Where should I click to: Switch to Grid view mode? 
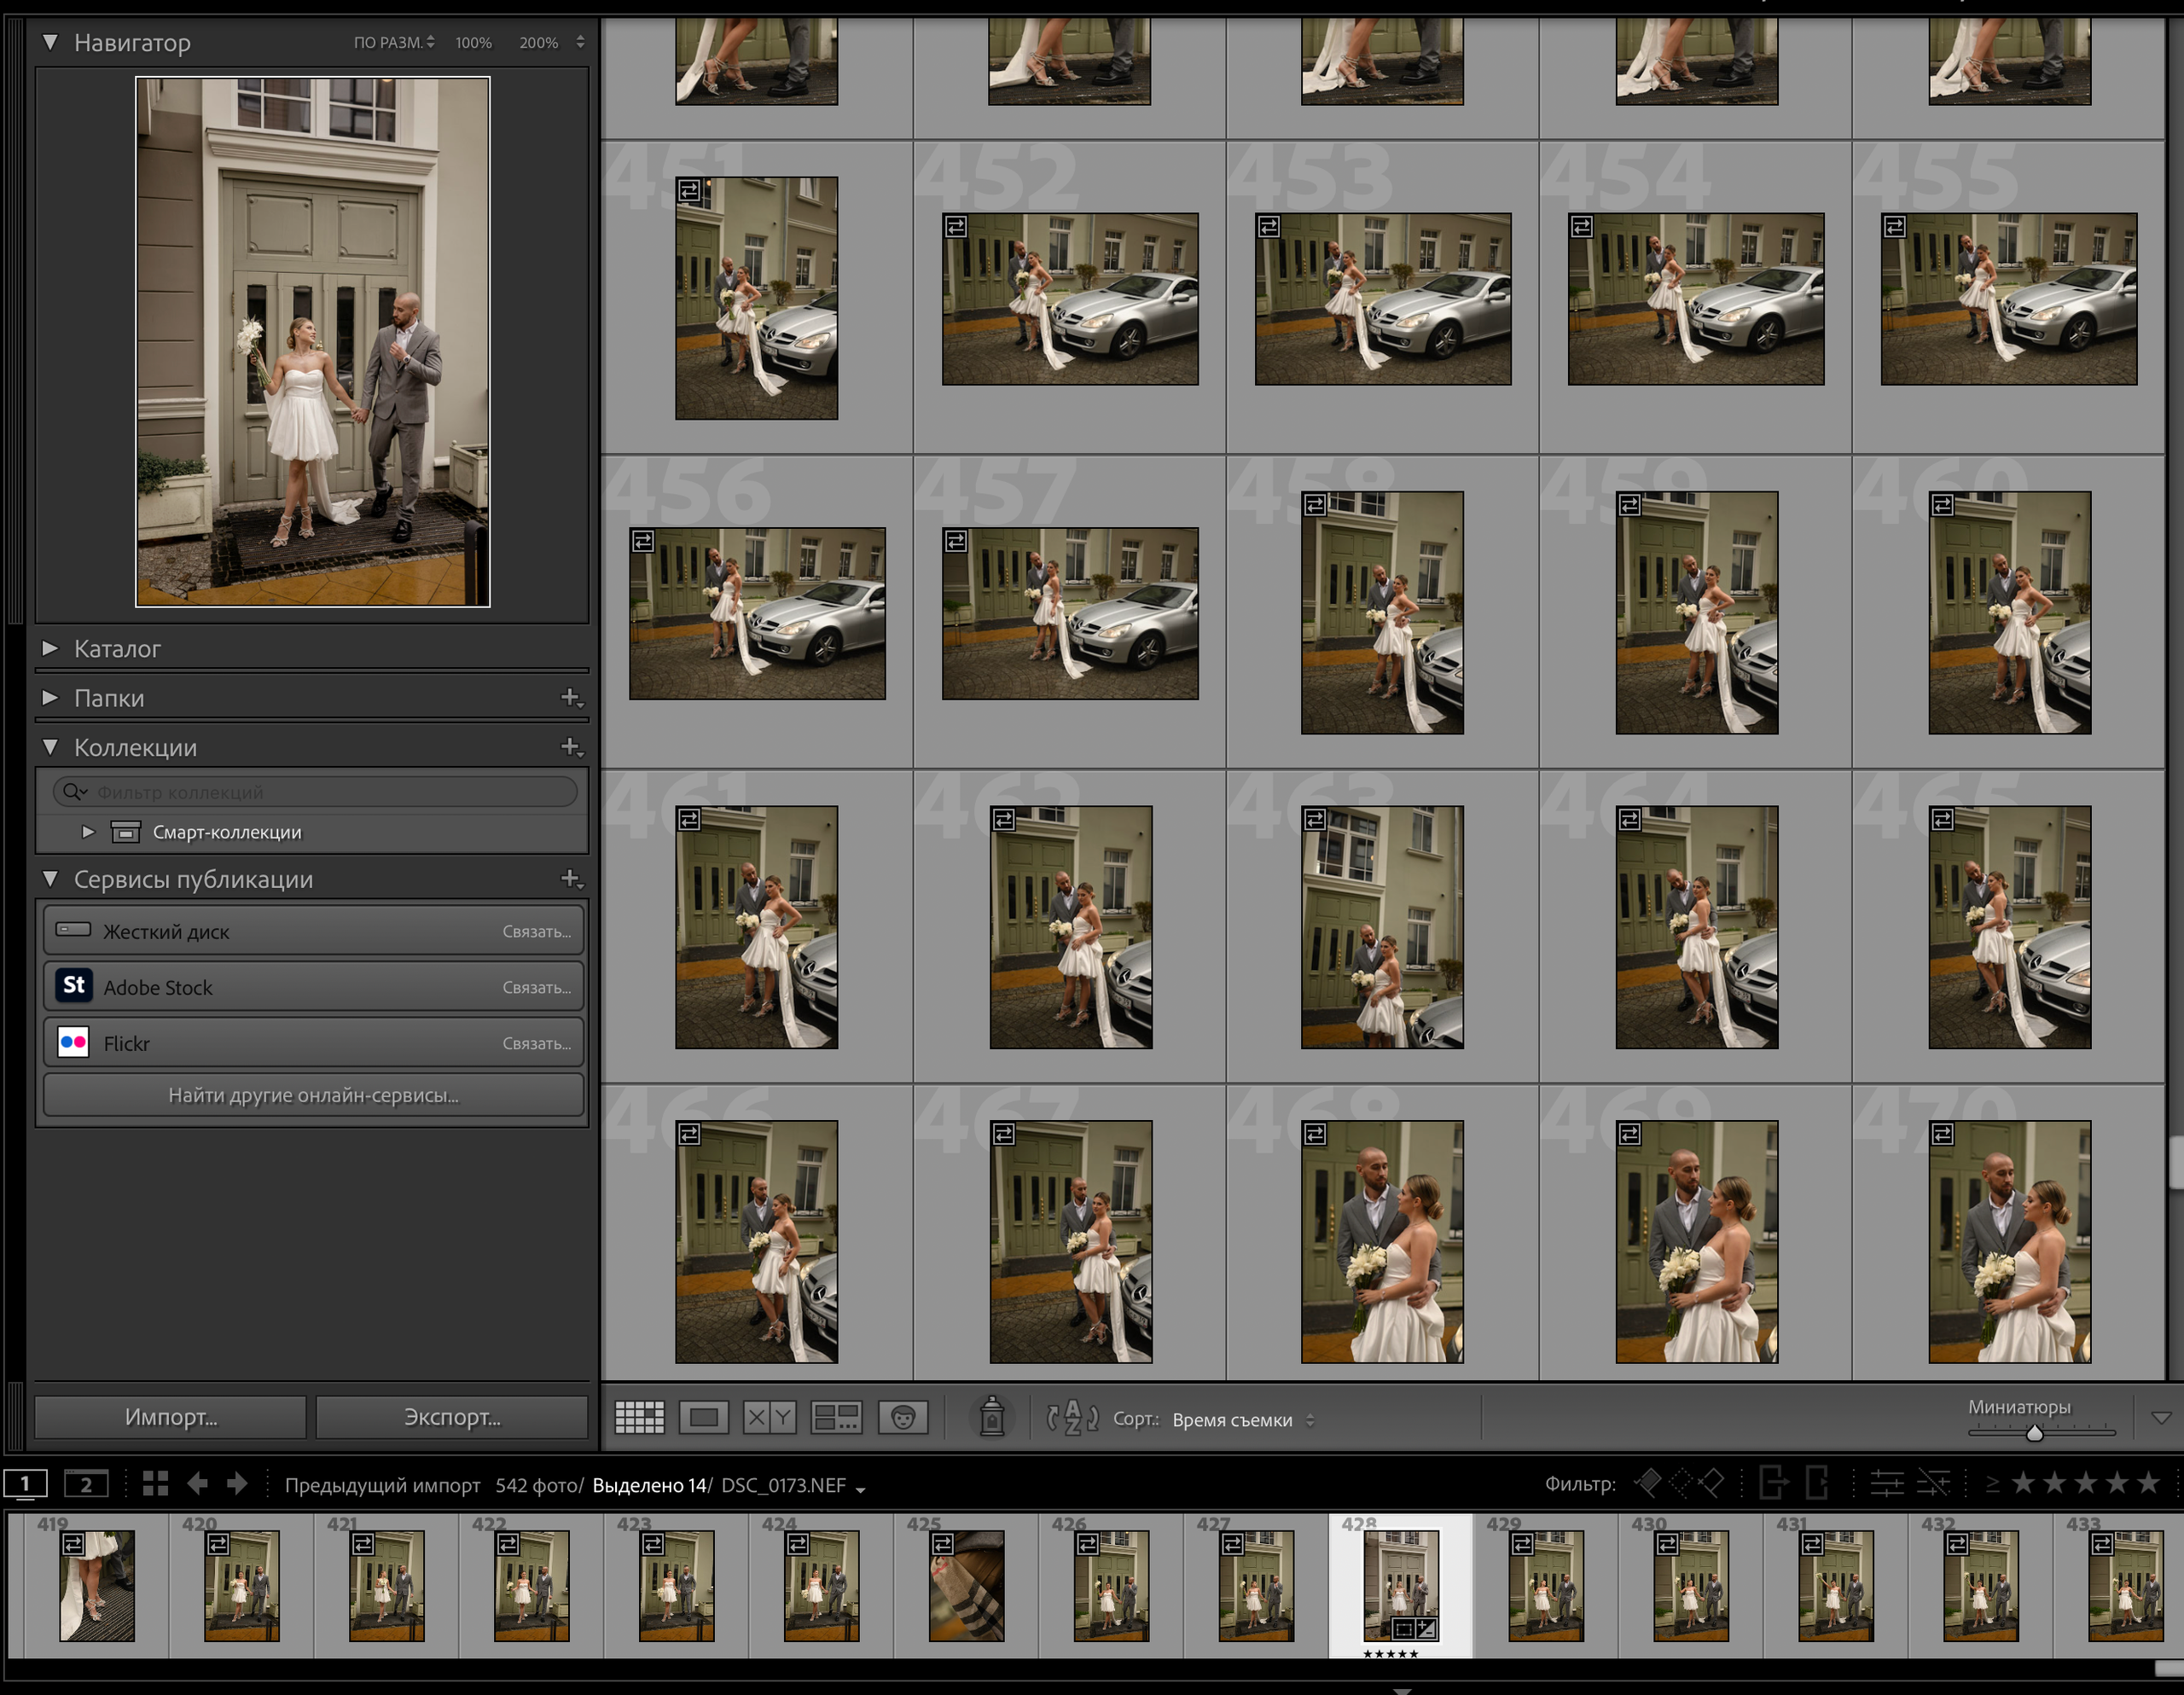coord(639,1417)
